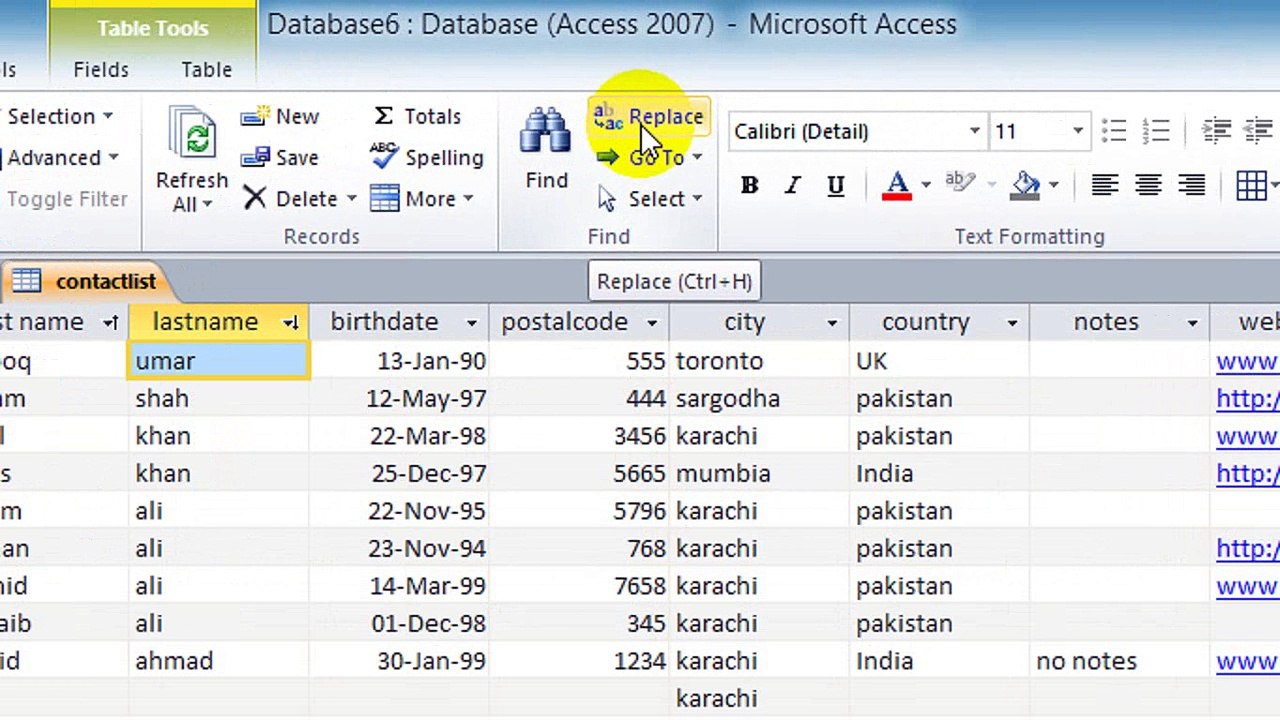Screen dimensions: 1280x720
Task: Click the Table Tools contextual tab
Action: pyautogui.click(x=153, y=28)
